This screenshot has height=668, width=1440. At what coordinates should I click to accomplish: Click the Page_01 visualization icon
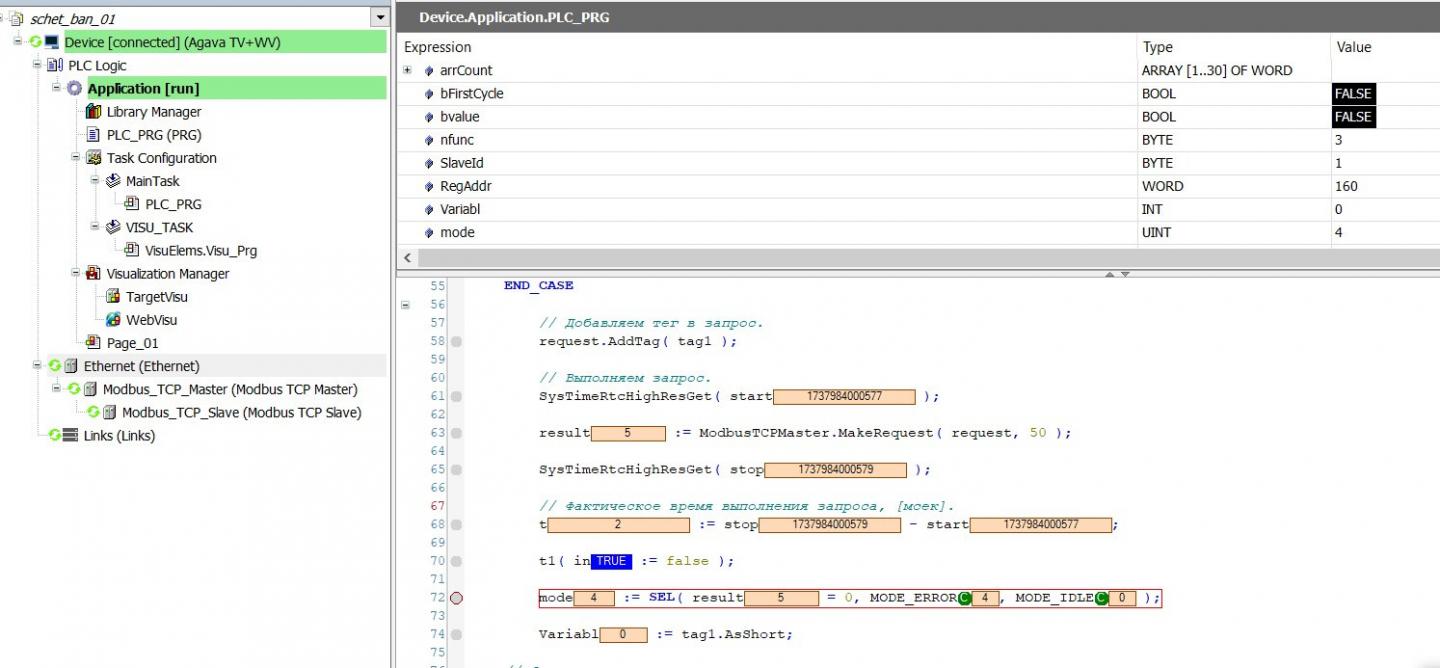[94, 343]
